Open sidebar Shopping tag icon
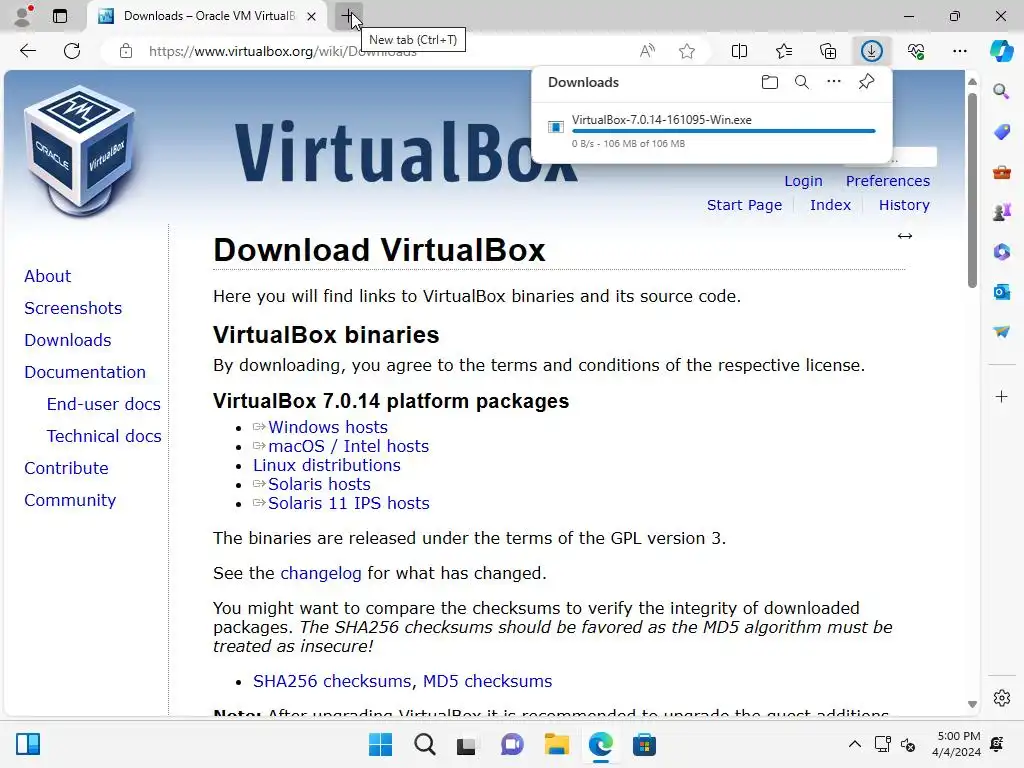This screenshot has height=768, width=1024. pos(1002,132)
